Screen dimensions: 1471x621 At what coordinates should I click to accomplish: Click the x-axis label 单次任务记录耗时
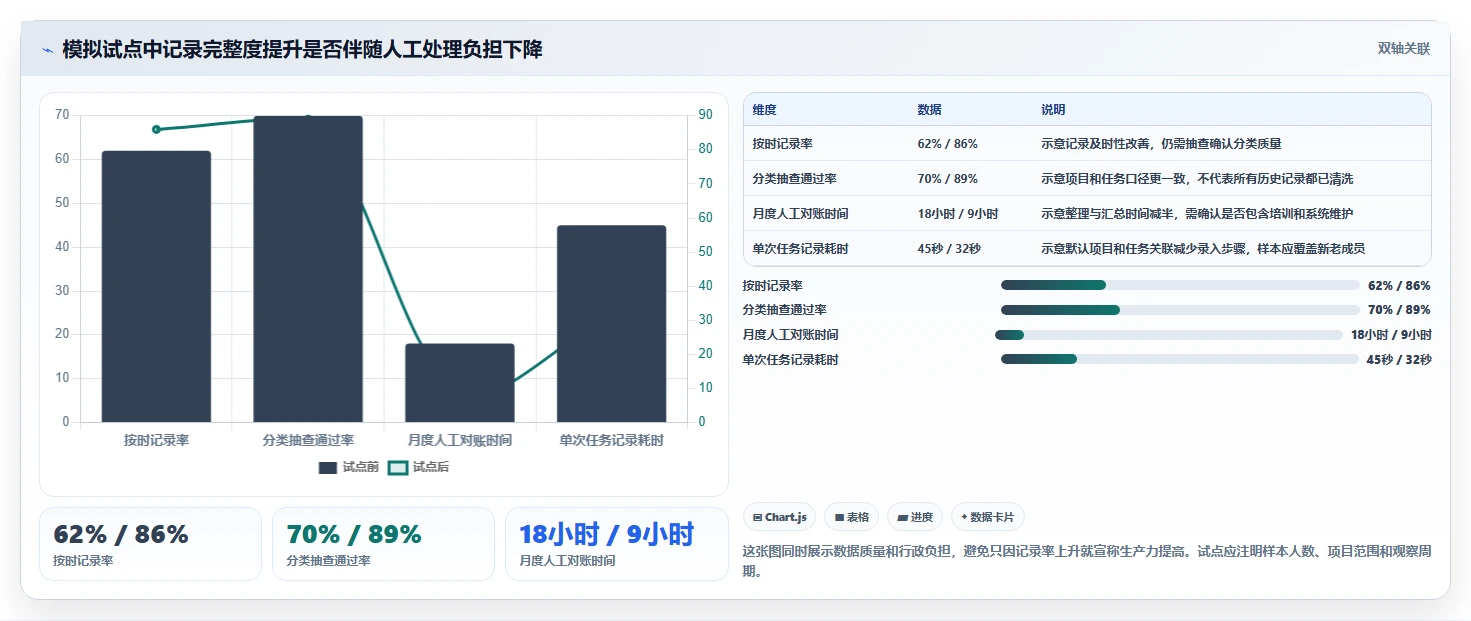coord(611,440)
